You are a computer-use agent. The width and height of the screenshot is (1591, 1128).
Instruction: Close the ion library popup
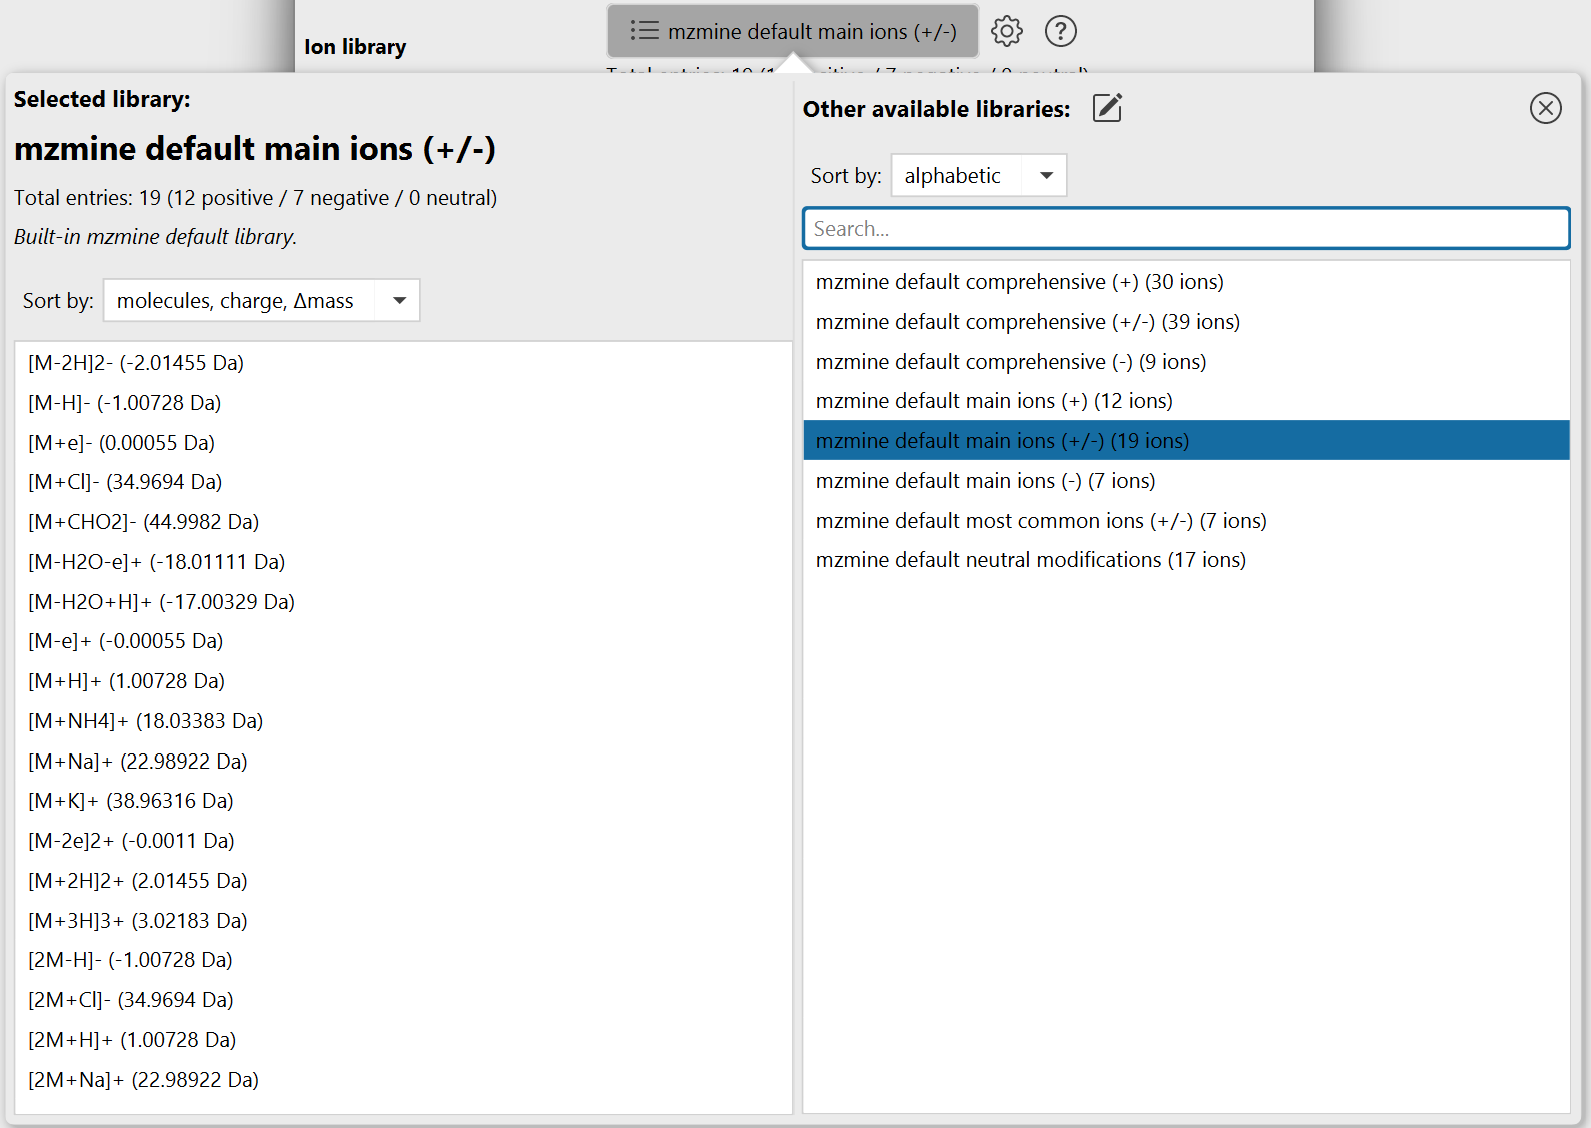[x=1546, y=108]
